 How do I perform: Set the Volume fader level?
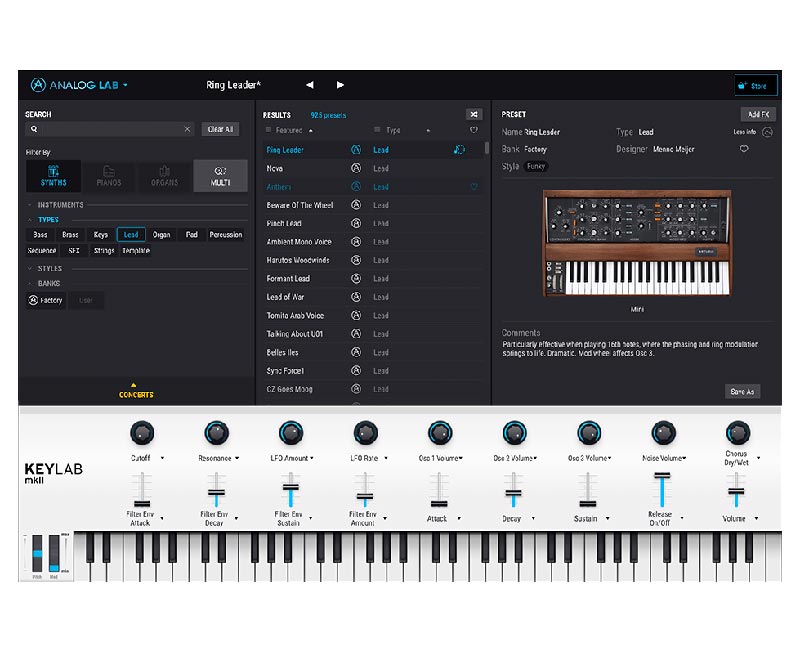pyautogui.click(x=736, y=491)
